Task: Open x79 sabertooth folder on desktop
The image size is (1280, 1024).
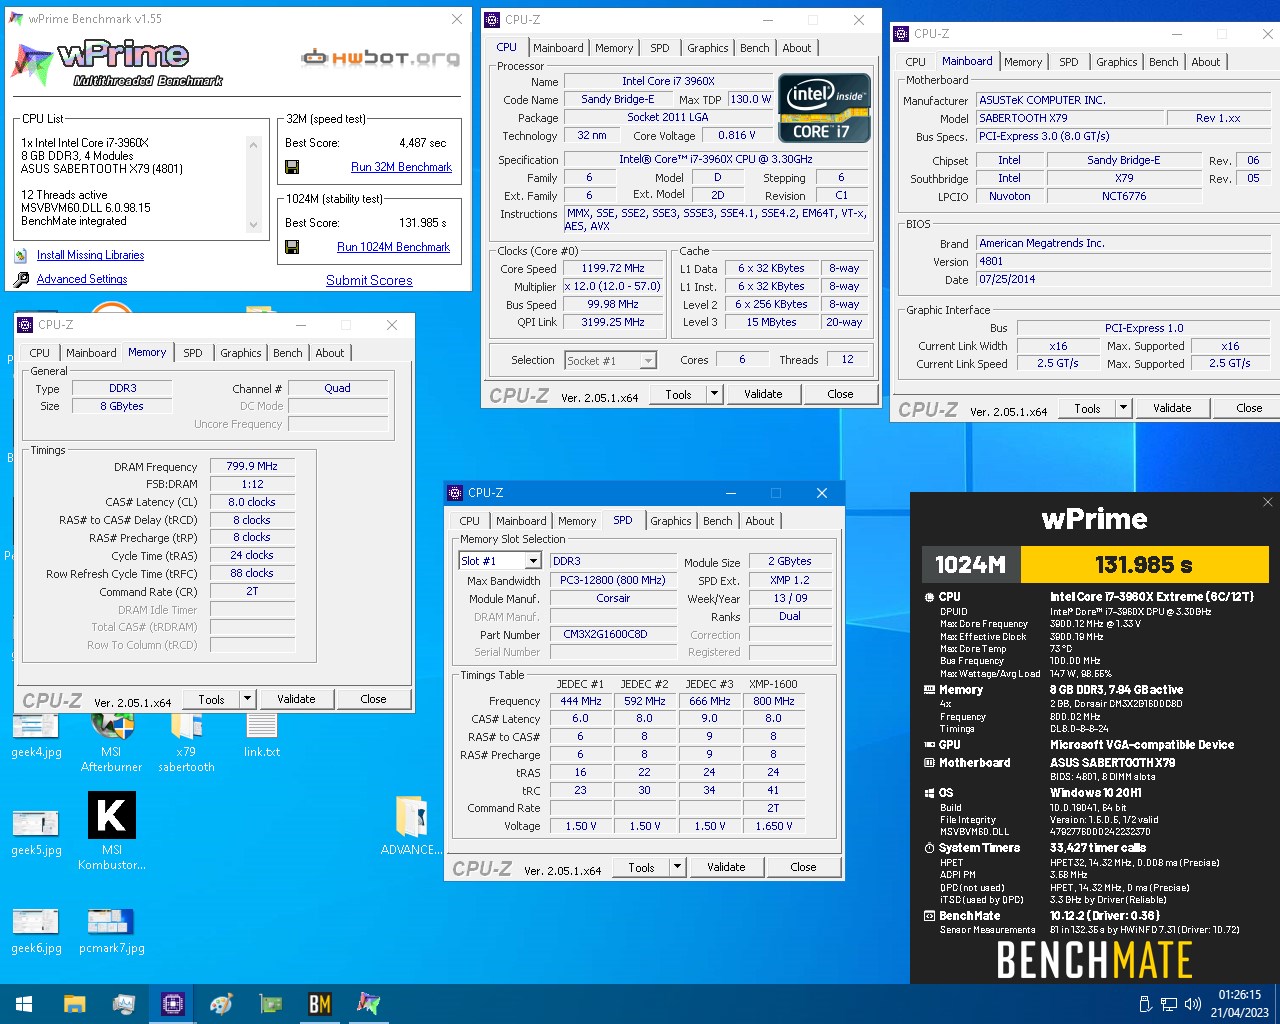Action: (x=186, y=742)
